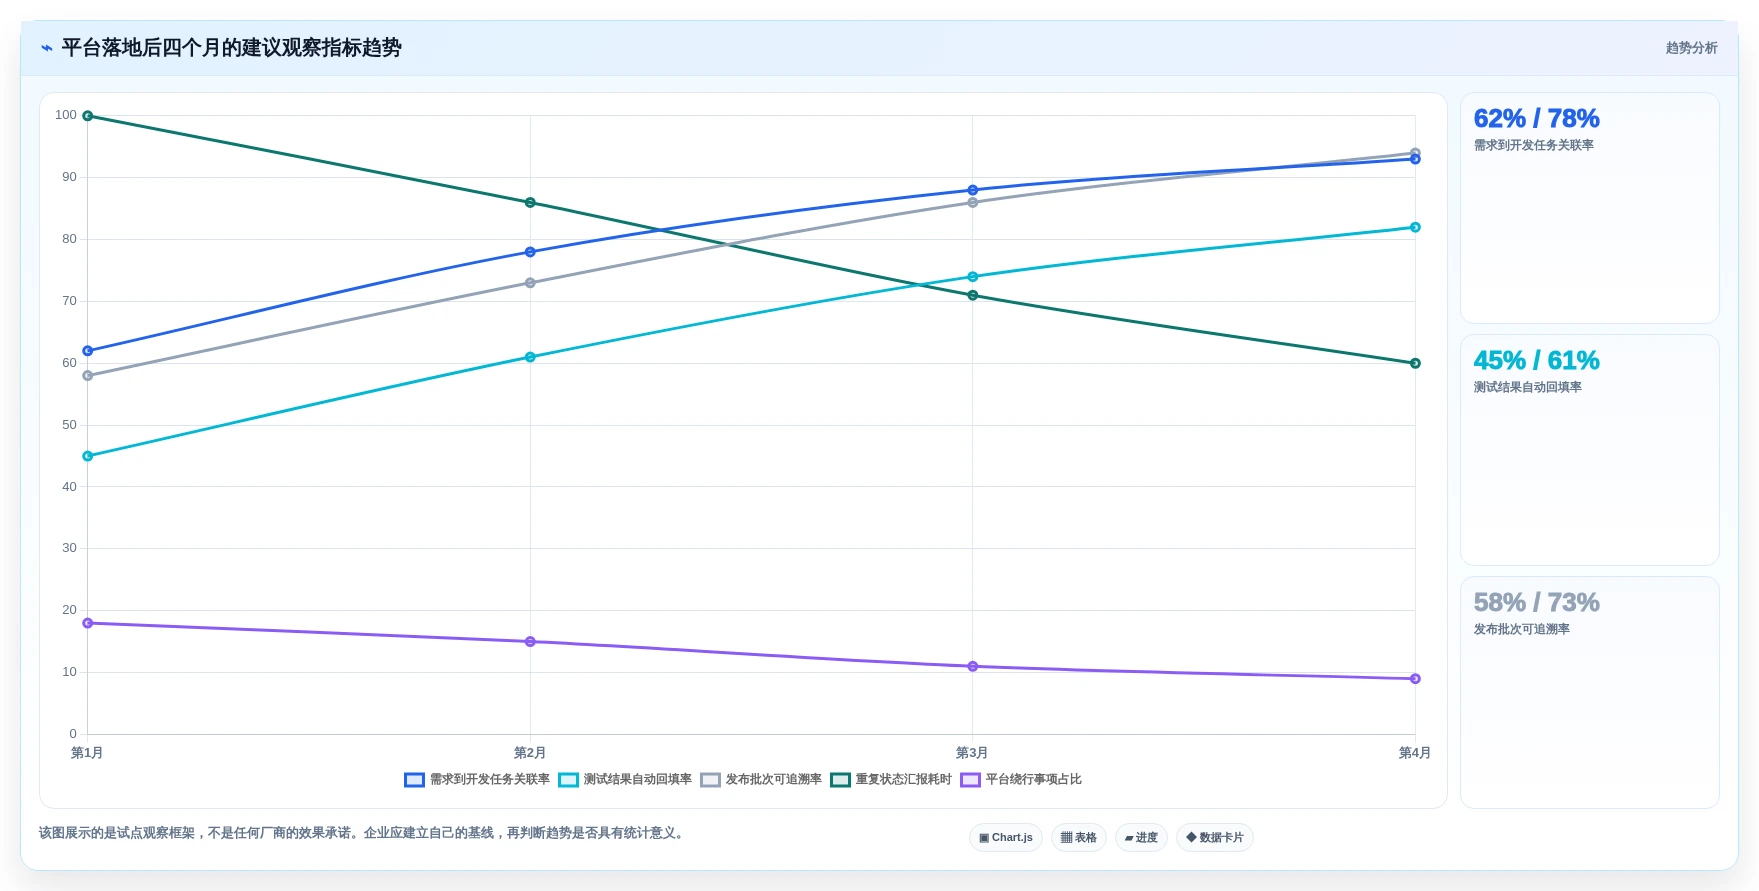
Task: Click the 第1月 point on dark green line
Action: tap(88, 116)
